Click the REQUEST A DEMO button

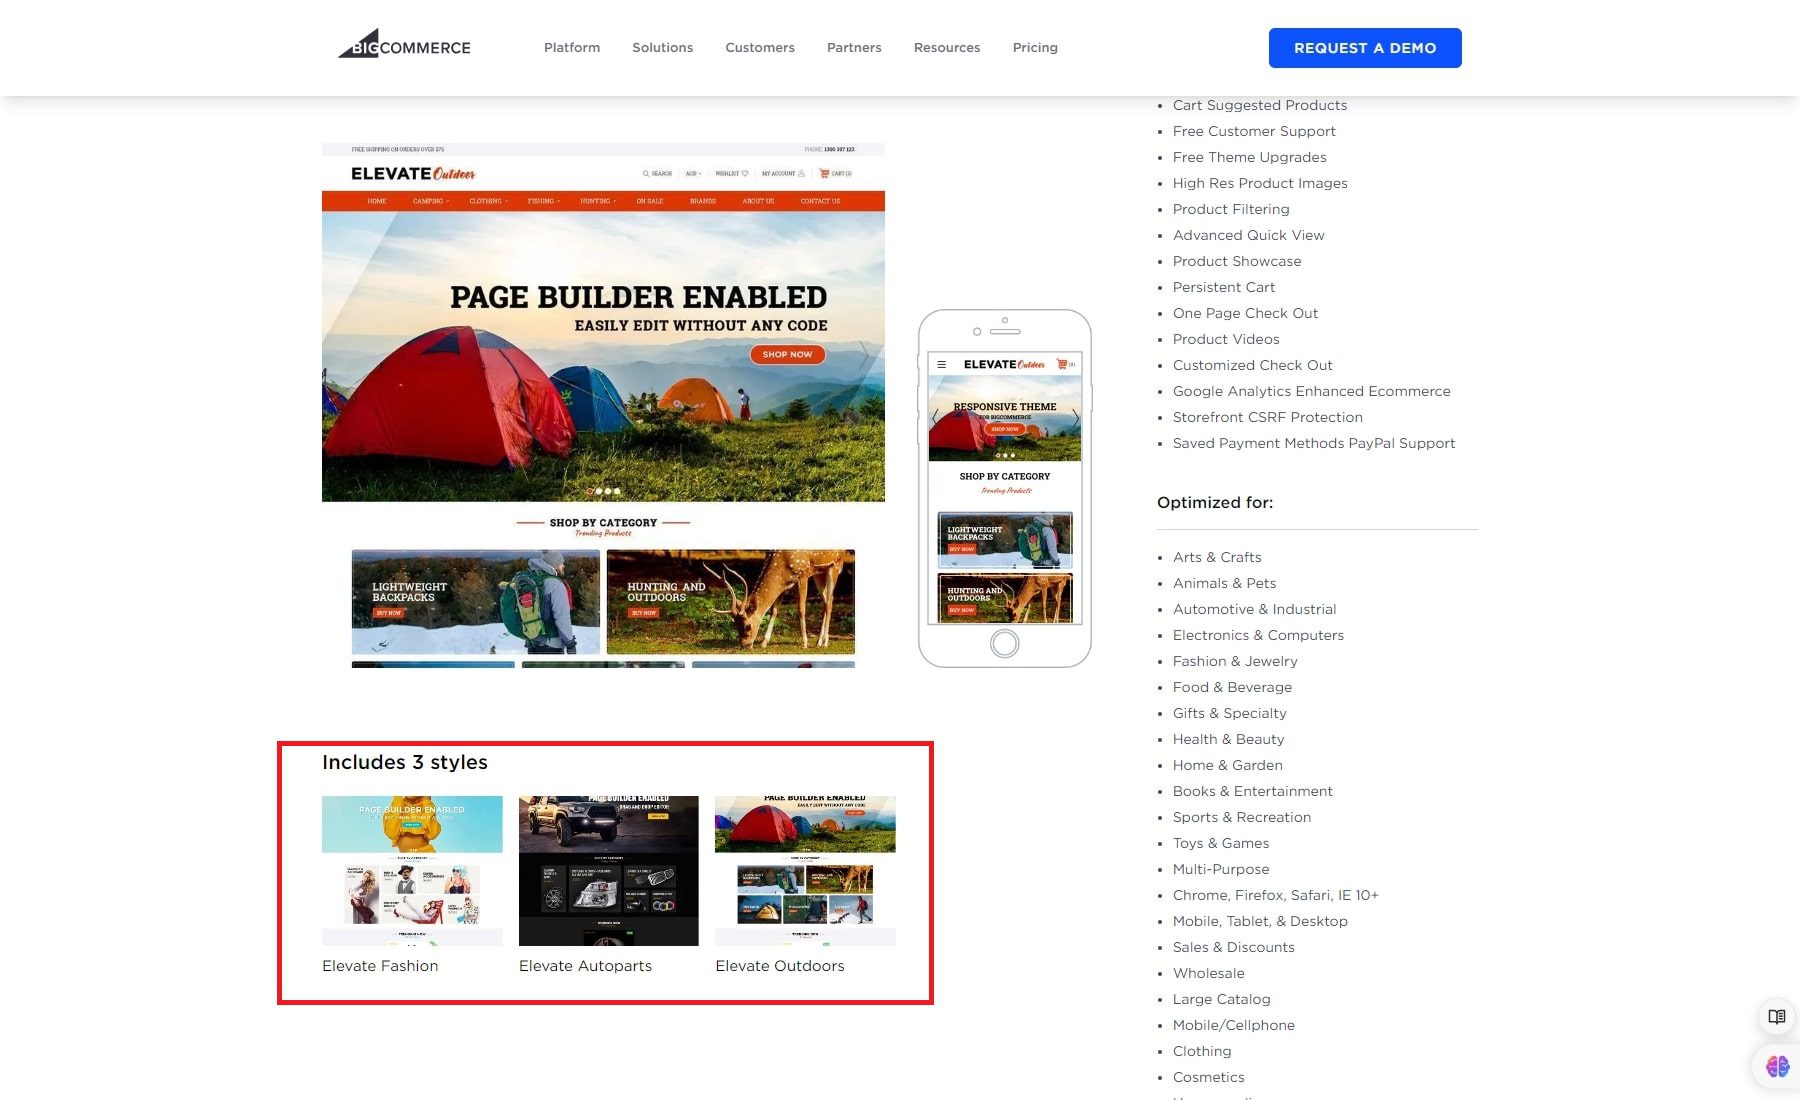(1365, 47)
